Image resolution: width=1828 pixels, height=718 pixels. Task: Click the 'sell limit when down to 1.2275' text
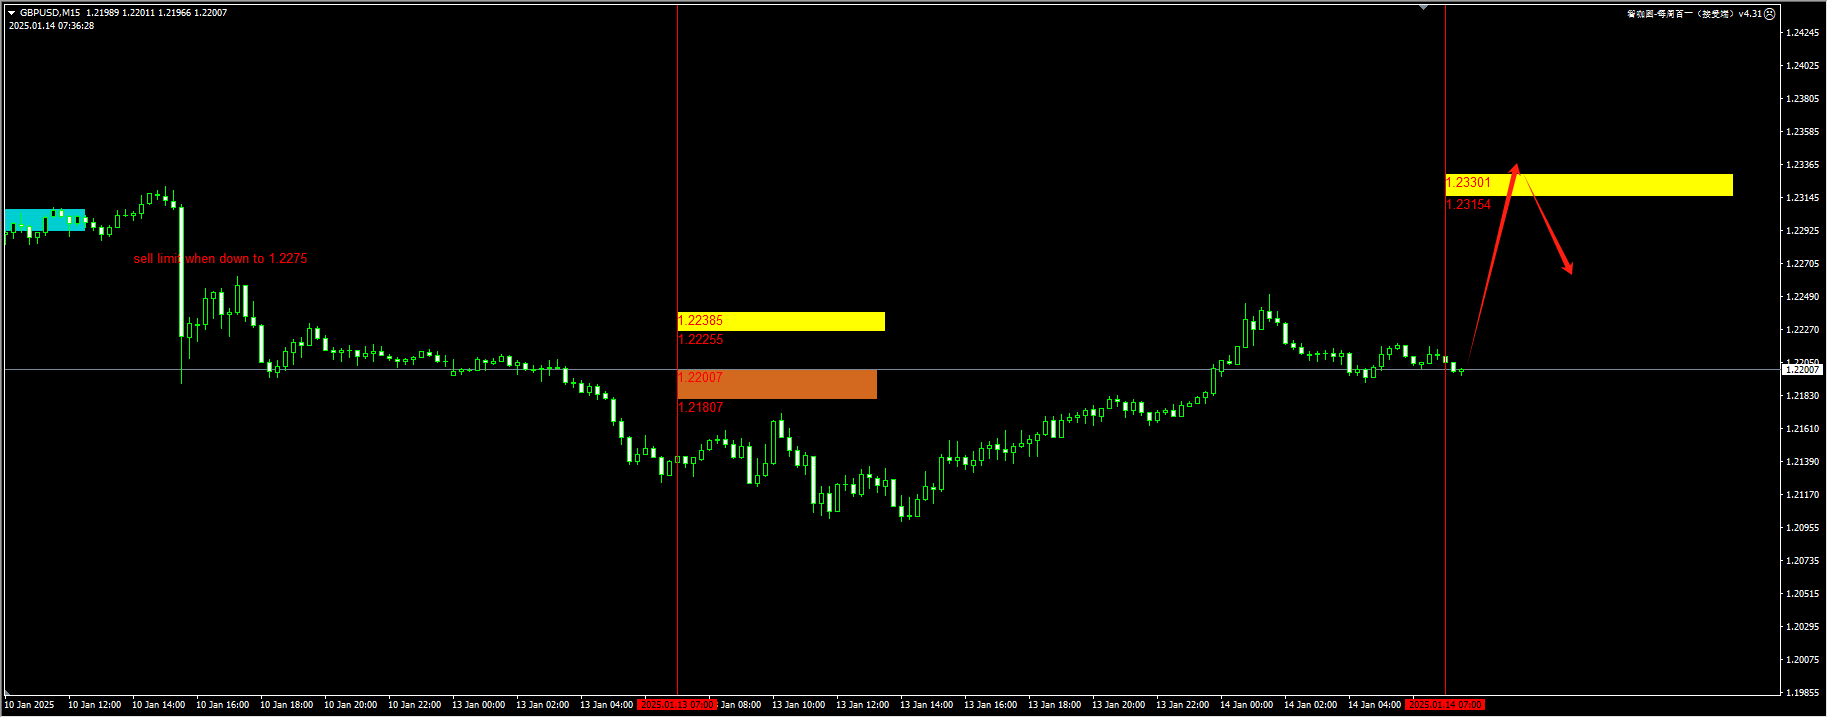click(x=220, y=259)
